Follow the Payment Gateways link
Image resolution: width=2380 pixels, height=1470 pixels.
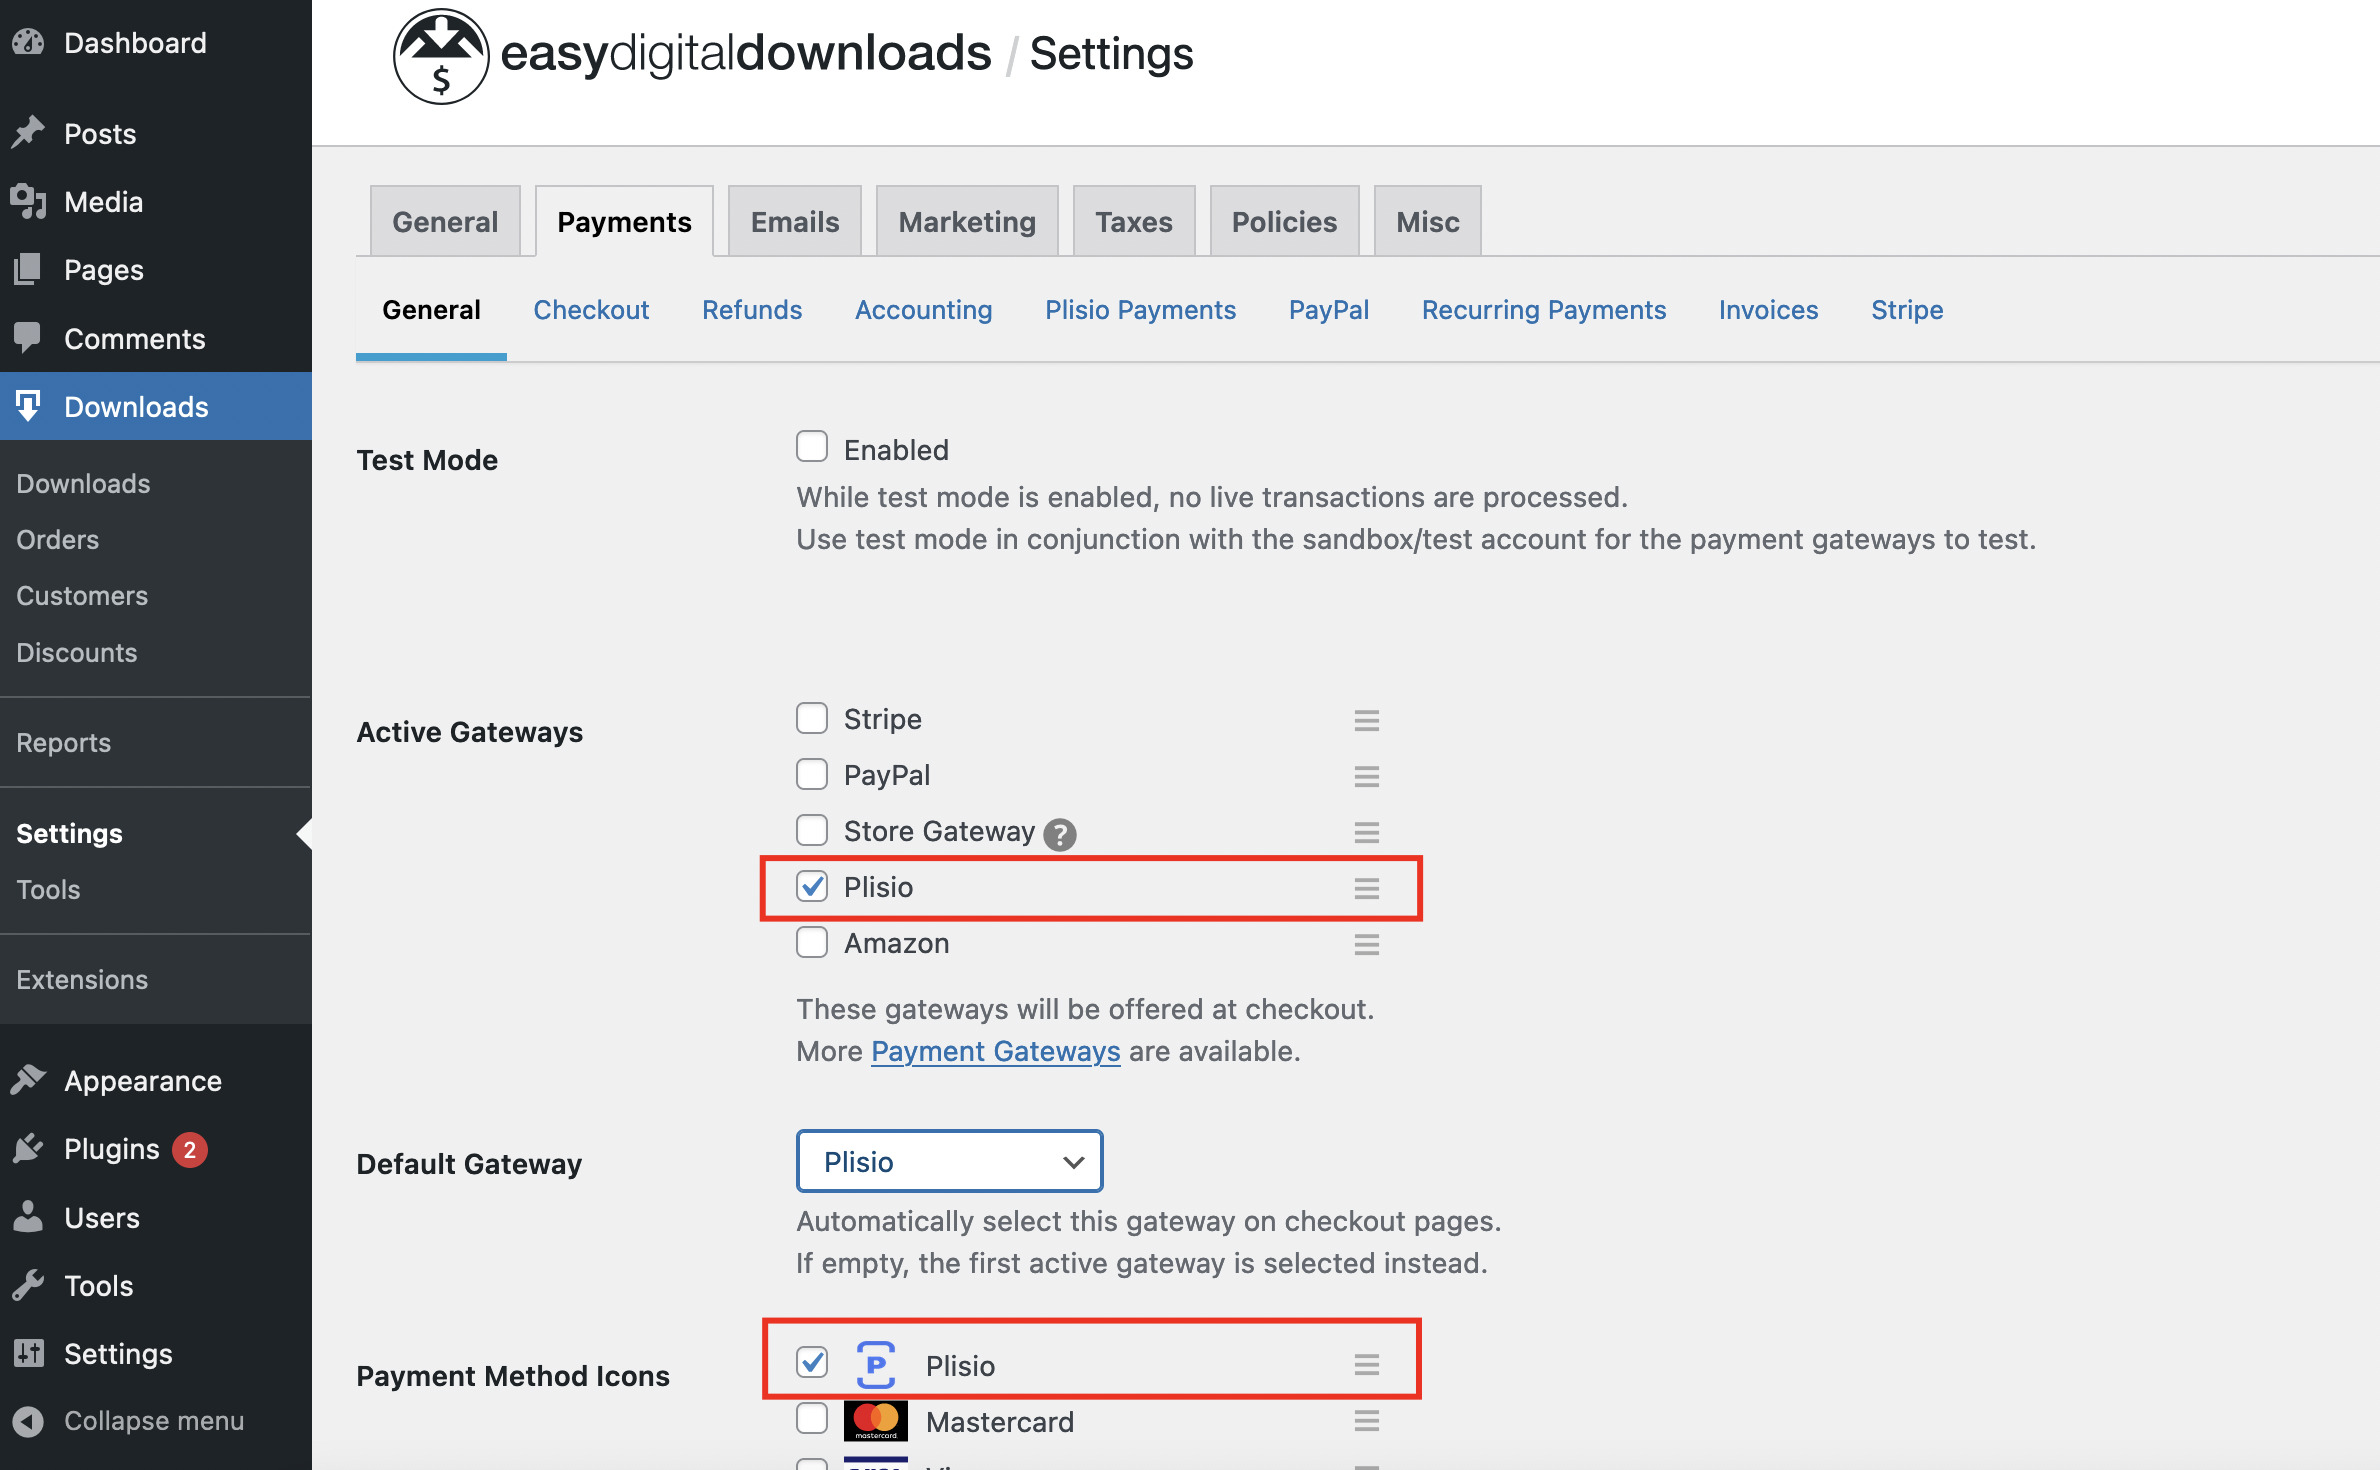point(995,1051)
